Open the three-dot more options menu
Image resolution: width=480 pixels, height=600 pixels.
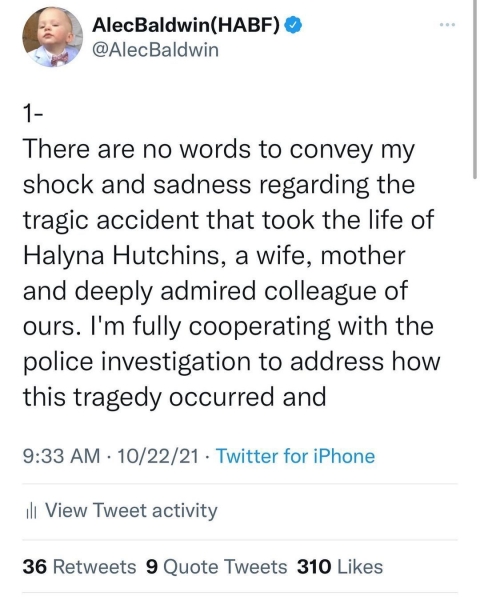click(447, 25)
